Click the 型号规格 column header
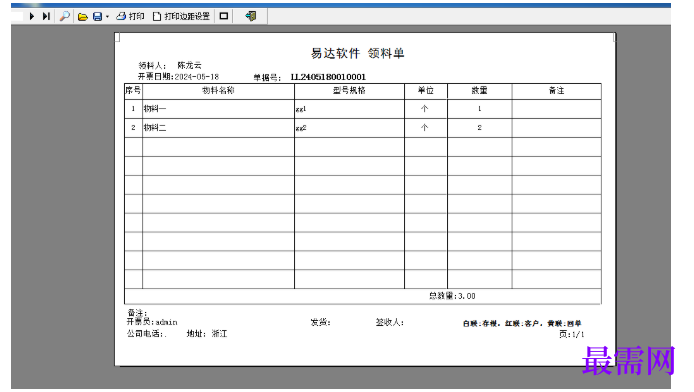Image resolution: width=694 pixels, height=392 pixels. [349, 91]
